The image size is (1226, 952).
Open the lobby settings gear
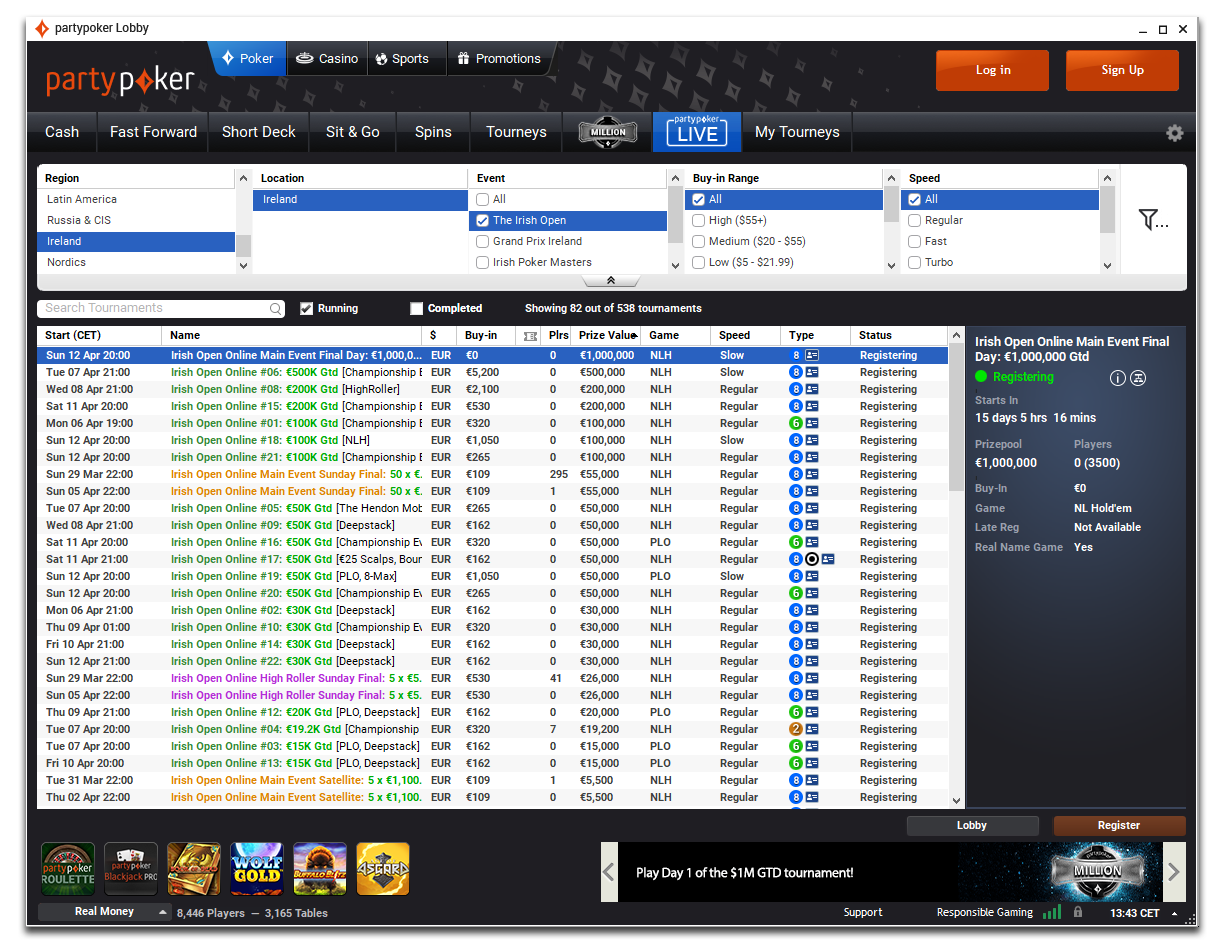click(x=1174, y=133)
